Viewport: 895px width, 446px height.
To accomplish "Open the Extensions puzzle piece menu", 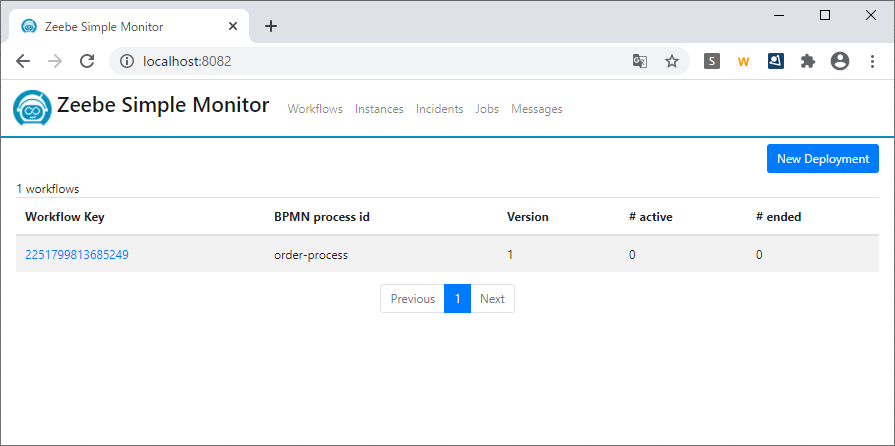I will 808,61.
